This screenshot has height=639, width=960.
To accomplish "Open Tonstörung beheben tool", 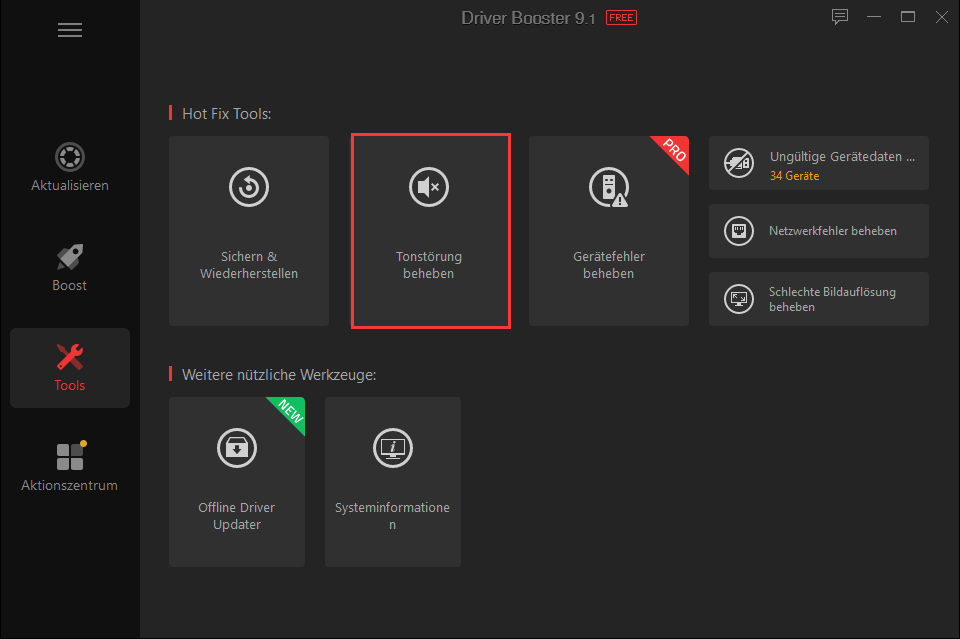I will pos(430,231).
